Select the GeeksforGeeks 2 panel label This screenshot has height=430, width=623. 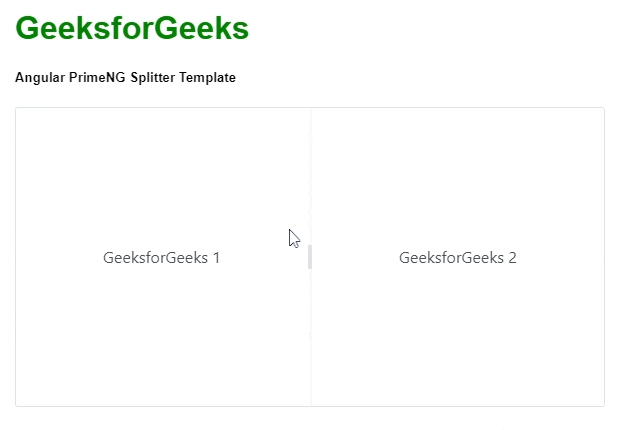[457, 258]
